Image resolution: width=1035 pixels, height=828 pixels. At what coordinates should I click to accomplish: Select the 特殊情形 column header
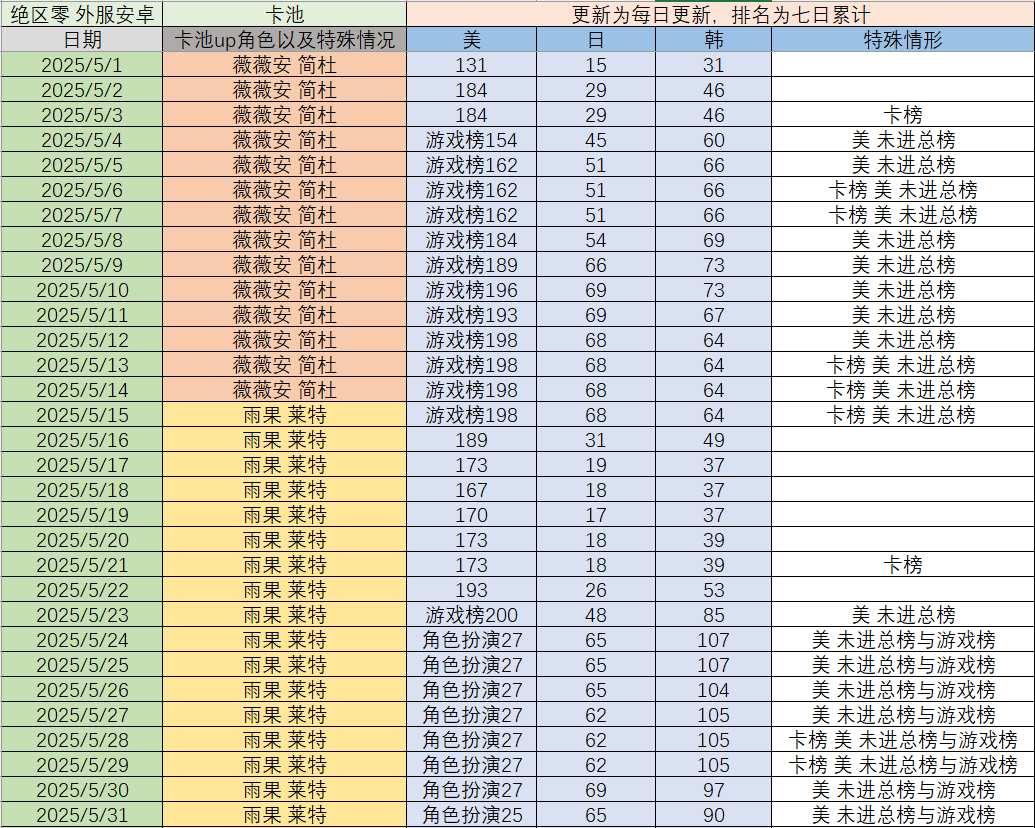[902, 40]
